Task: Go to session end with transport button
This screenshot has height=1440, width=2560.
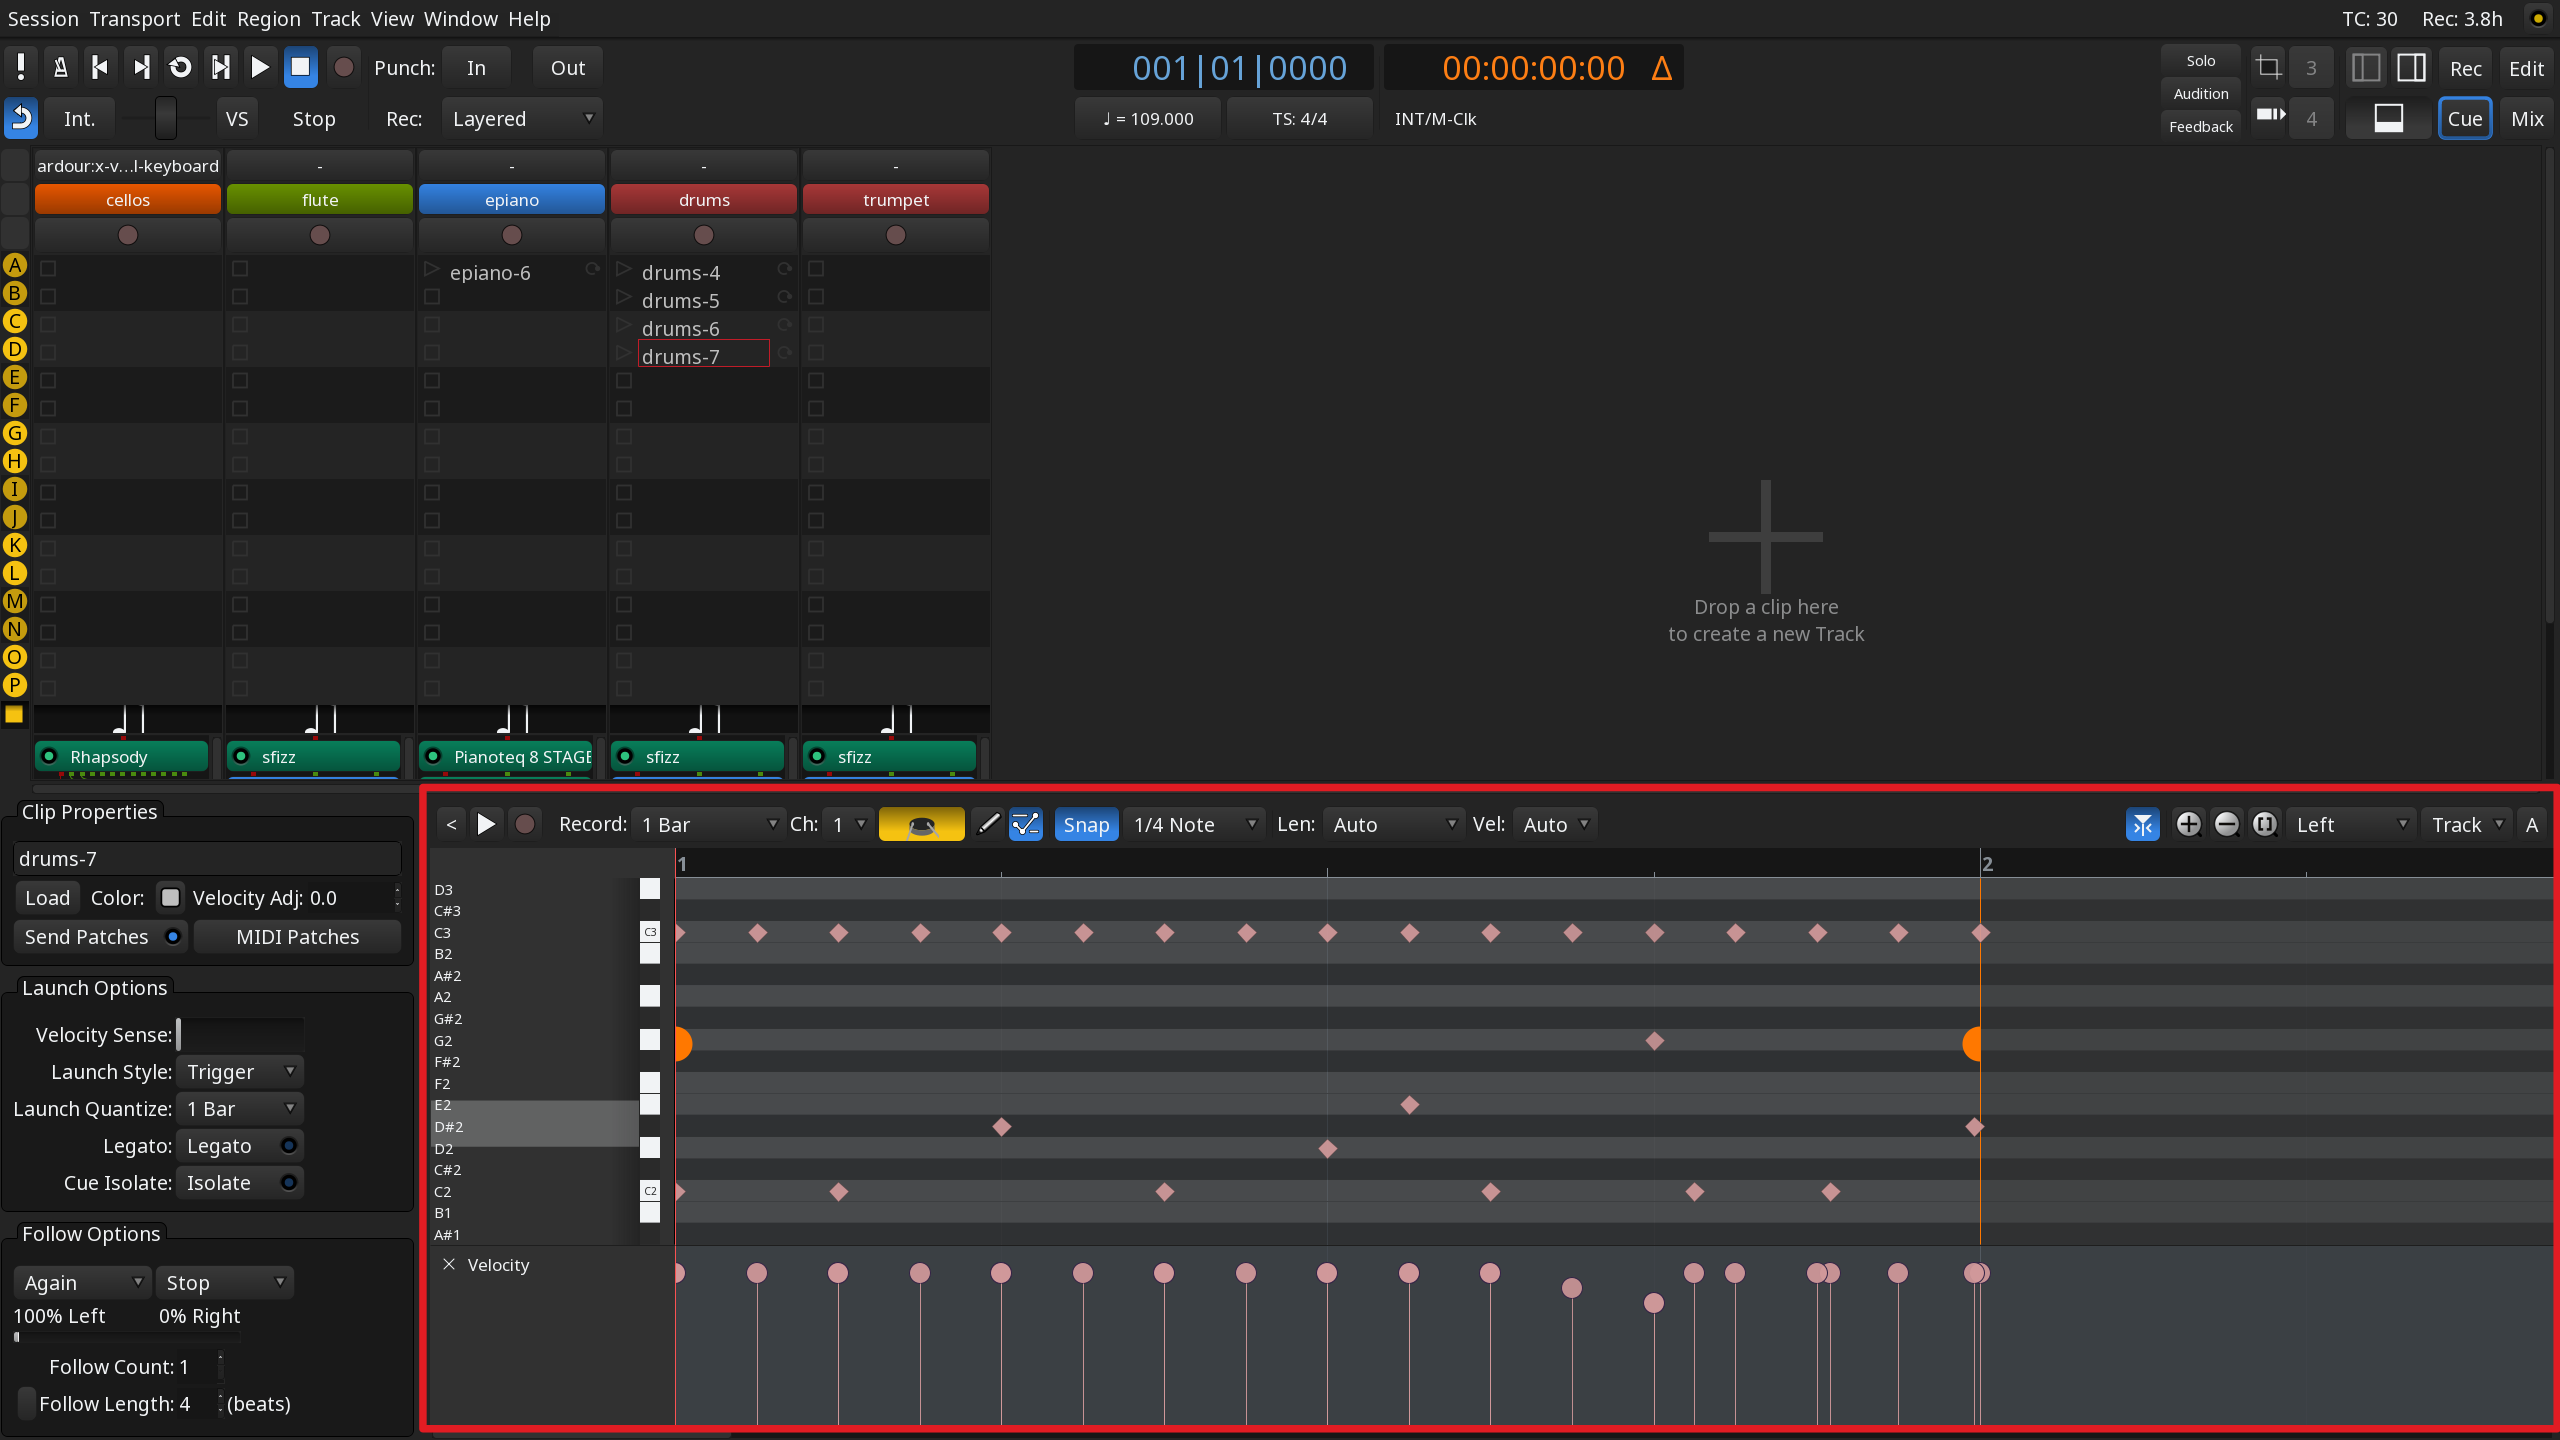Action: pyautogui.click(x=140, y=67)
